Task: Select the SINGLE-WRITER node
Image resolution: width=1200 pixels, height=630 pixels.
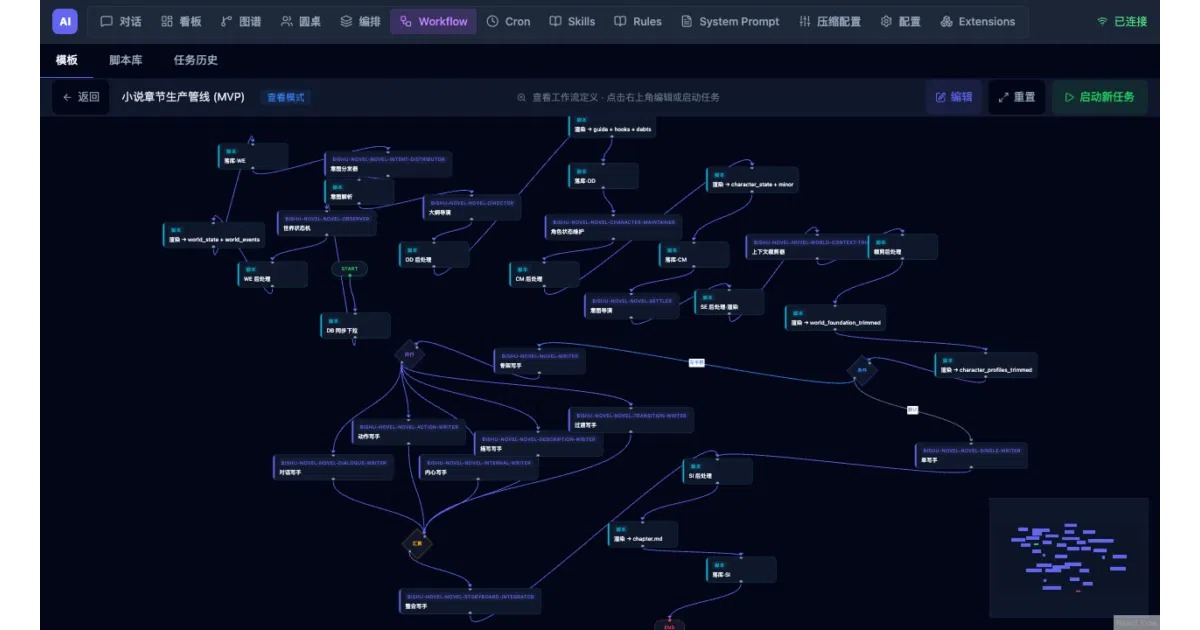Action: (971, 456)
